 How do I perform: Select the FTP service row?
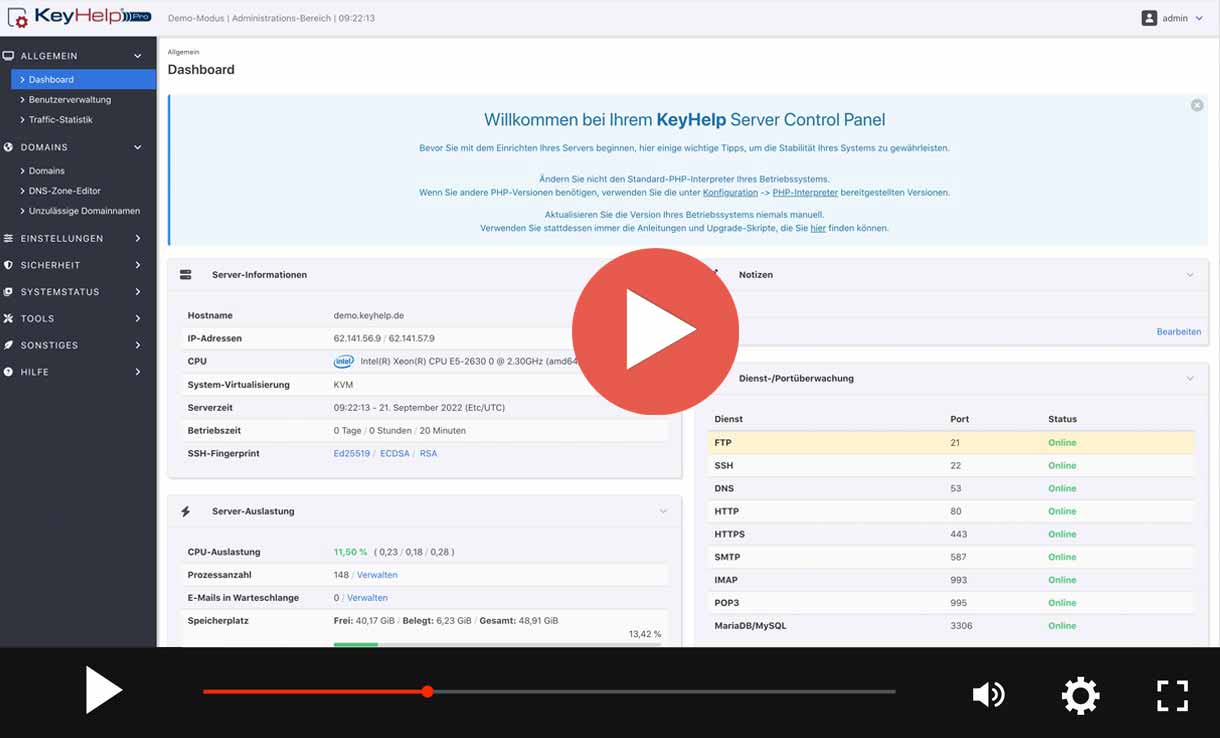951,443
